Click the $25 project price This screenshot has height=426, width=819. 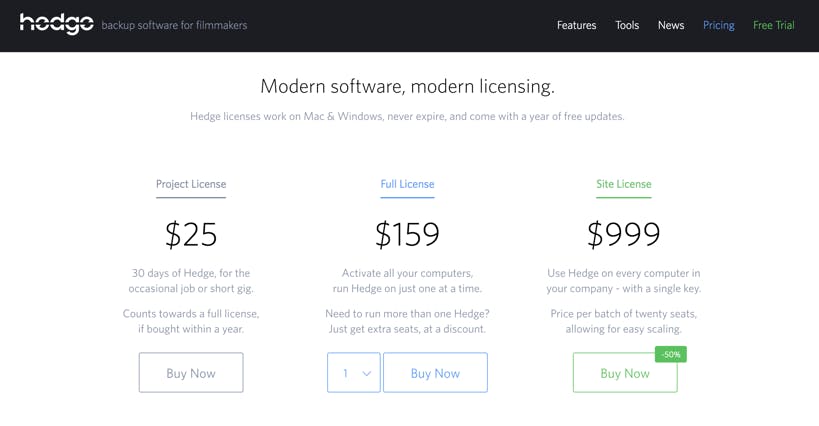[191, 234]
